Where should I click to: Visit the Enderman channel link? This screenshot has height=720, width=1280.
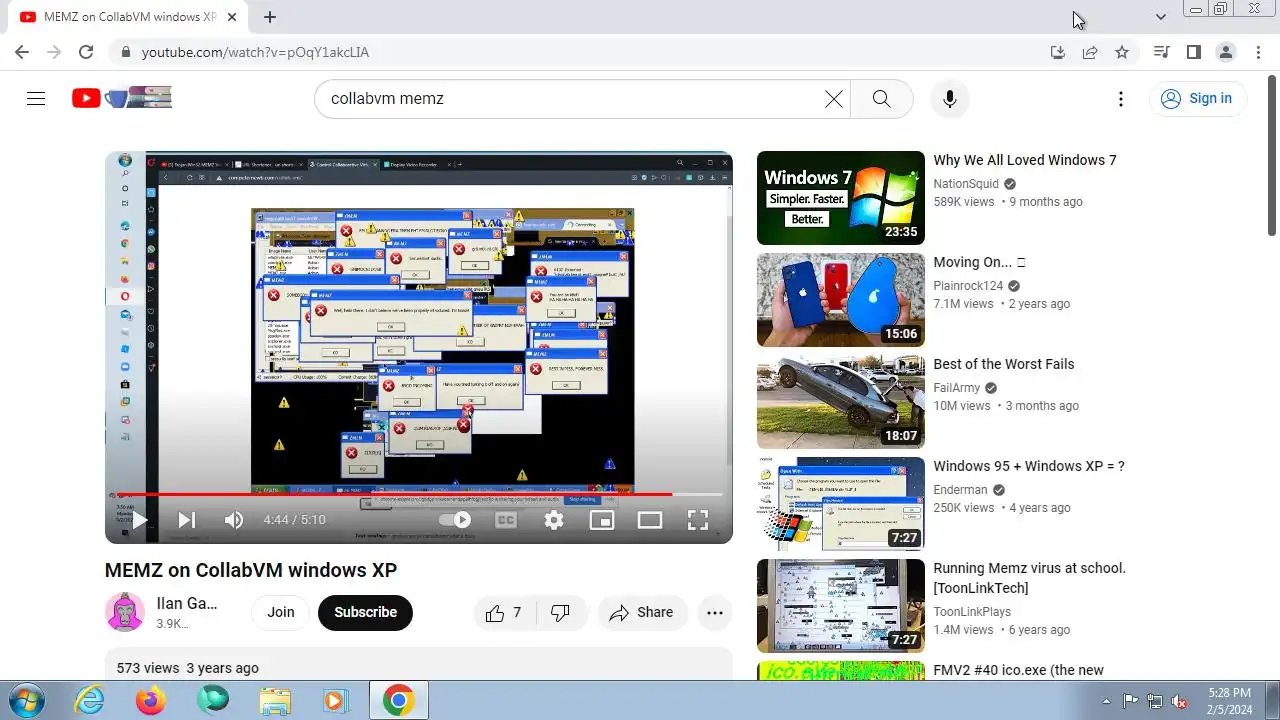(960, 490)
